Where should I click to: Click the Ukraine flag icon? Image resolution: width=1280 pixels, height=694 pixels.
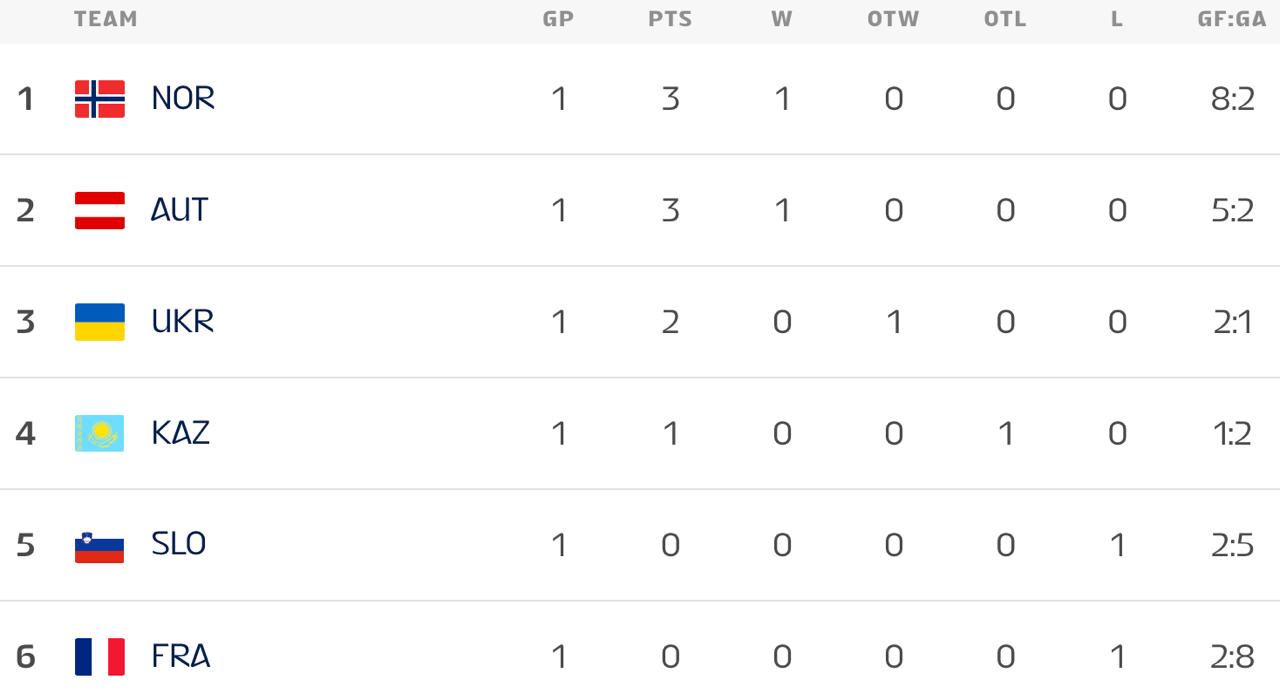[100, 322]
